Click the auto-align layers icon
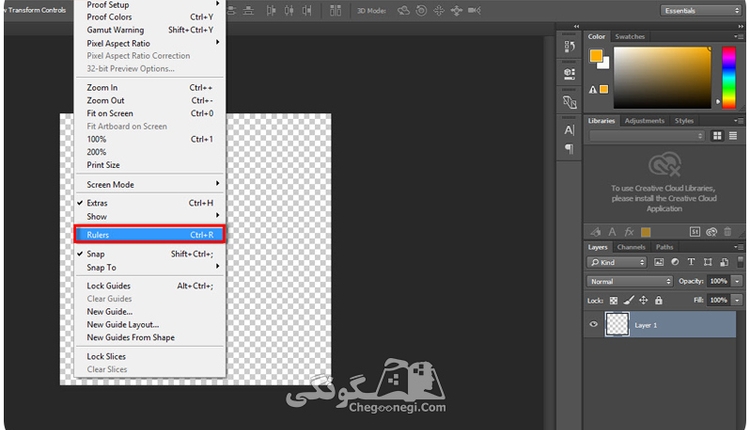The image size is (750, 430). [x=335, y=10]
